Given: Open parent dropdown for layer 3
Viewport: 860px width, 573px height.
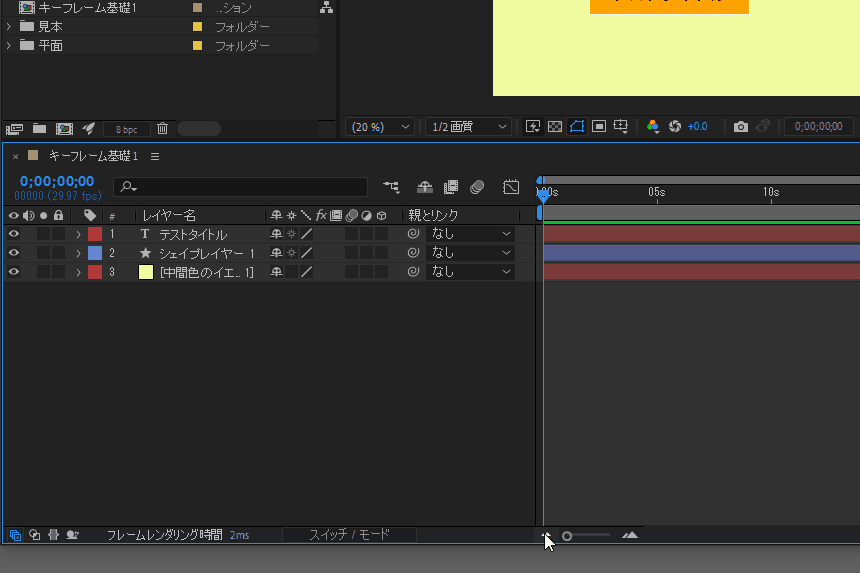Looking at the screenshot, I should coord(470,272).
